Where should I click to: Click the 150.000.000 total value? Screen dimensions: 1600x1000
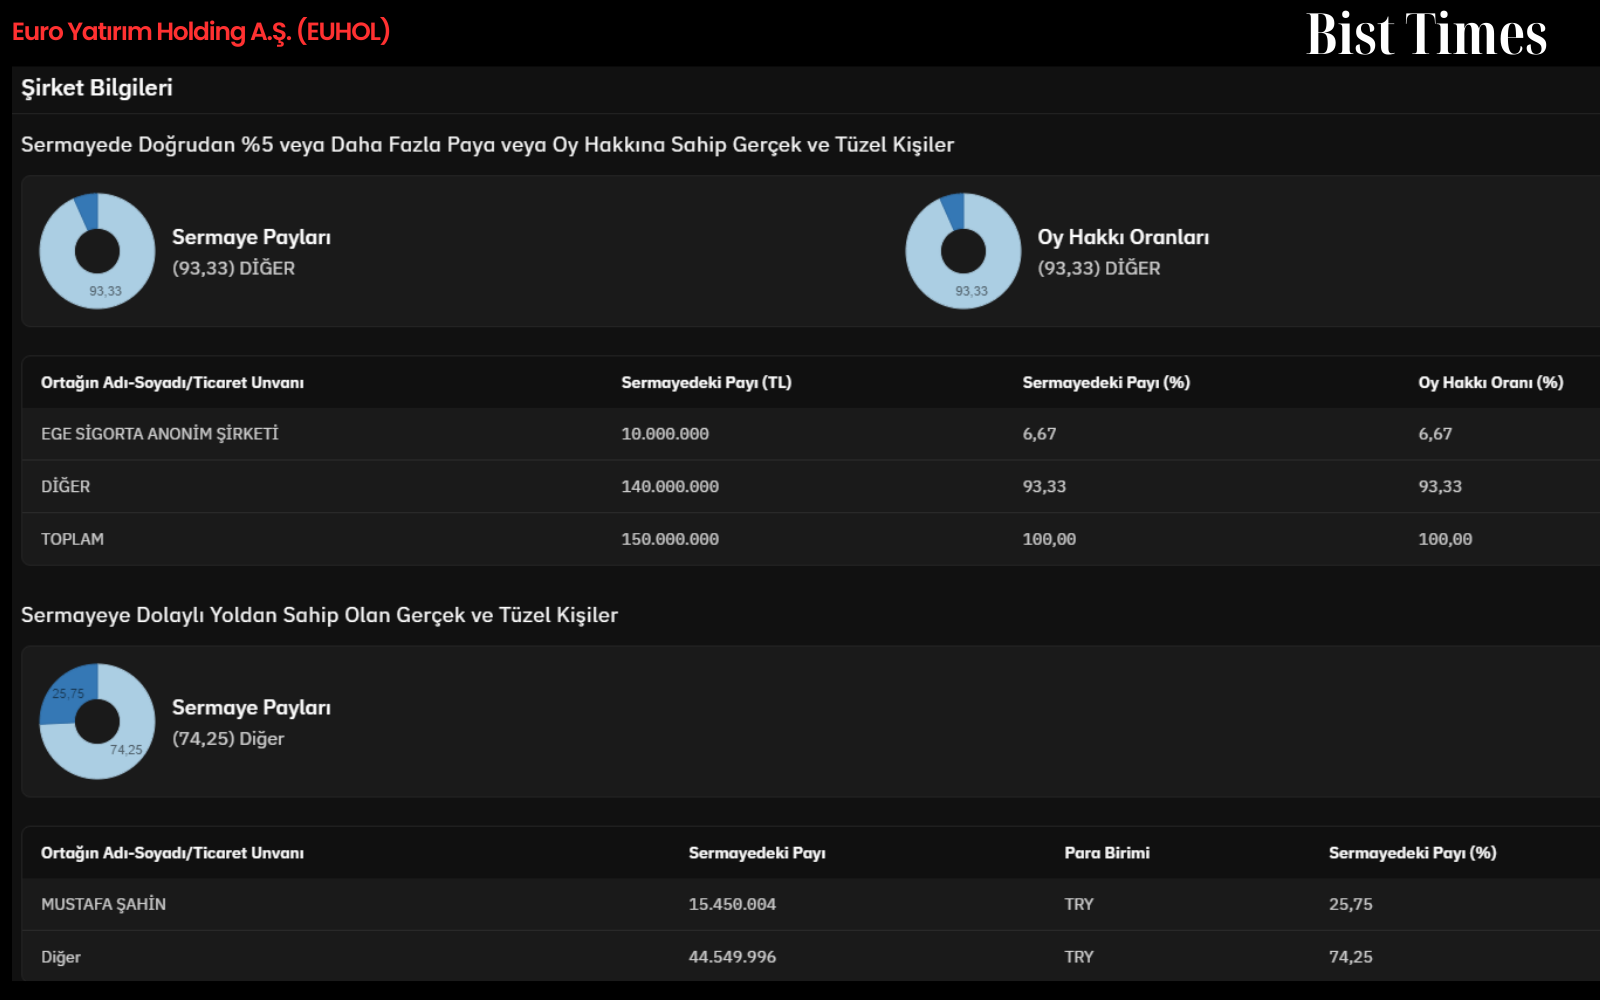(670, 539)
